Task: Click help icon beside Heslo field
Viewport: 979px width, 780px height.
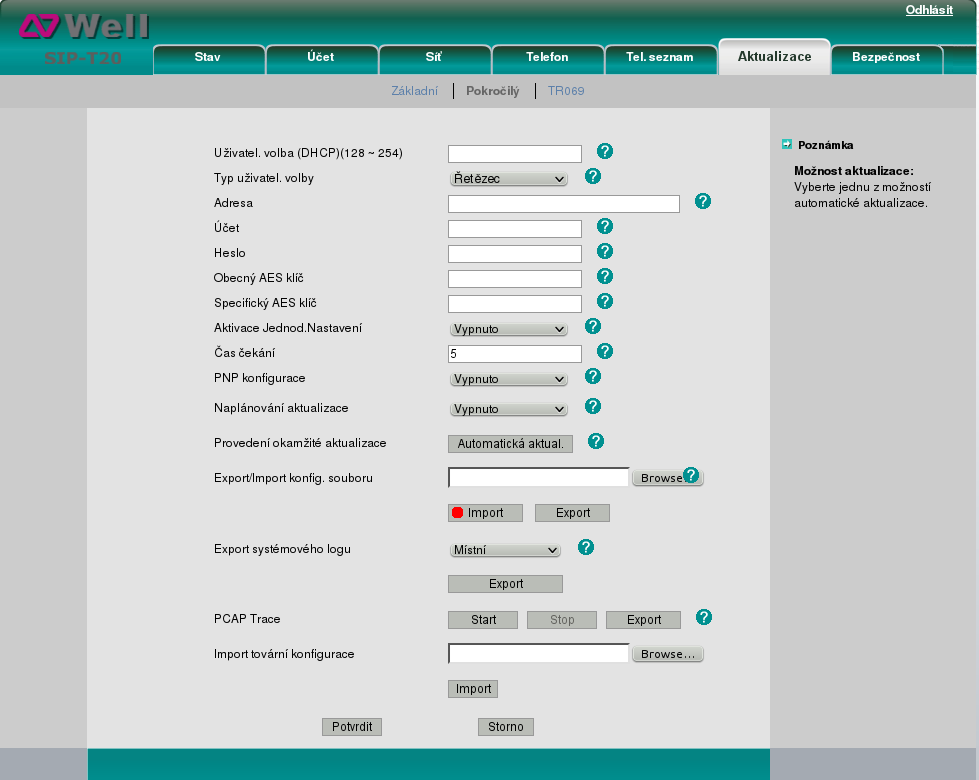Action: point(605,252)
